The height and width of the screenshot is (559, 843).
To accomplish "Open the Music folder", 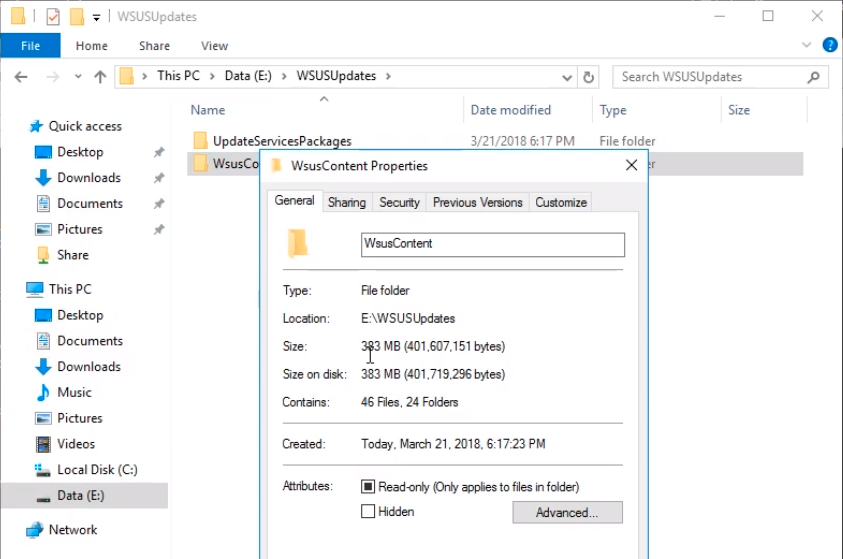I will pos(74,393).
